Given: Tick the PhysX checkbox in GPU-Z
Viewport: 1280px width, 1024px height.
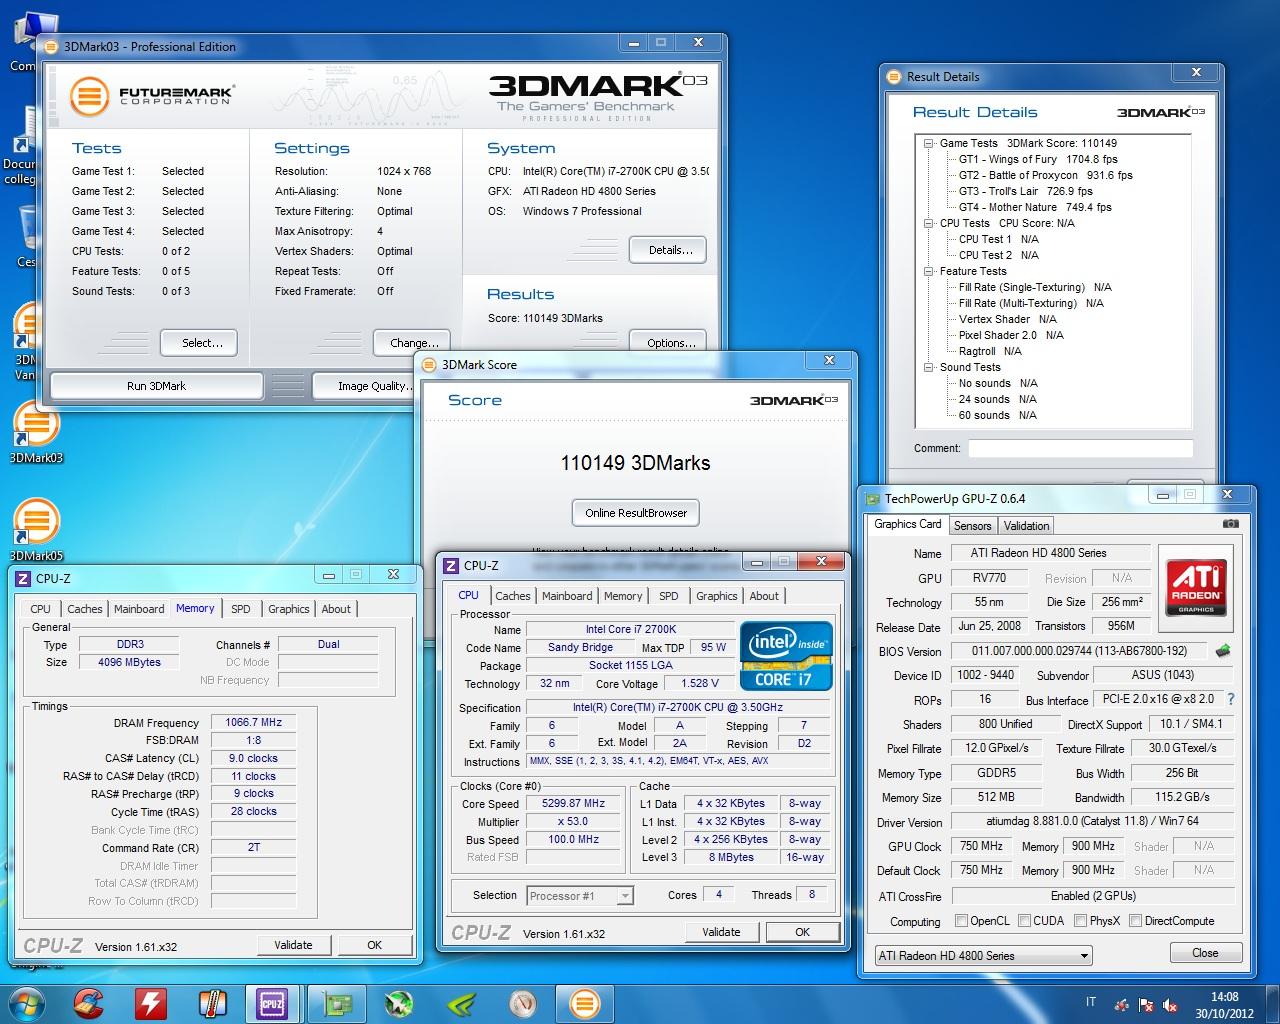Looking at the screenshot, I should click(x=1080, y=921).
